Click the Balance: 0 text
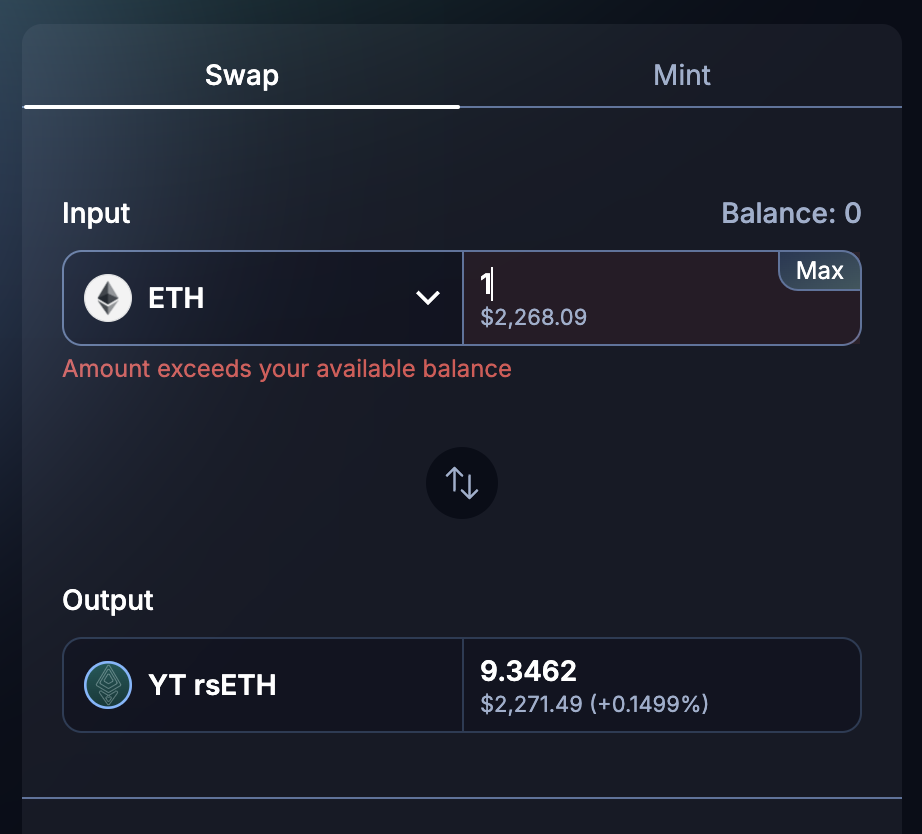The height and width of the screenshot is (834, 922). (791, 213)
